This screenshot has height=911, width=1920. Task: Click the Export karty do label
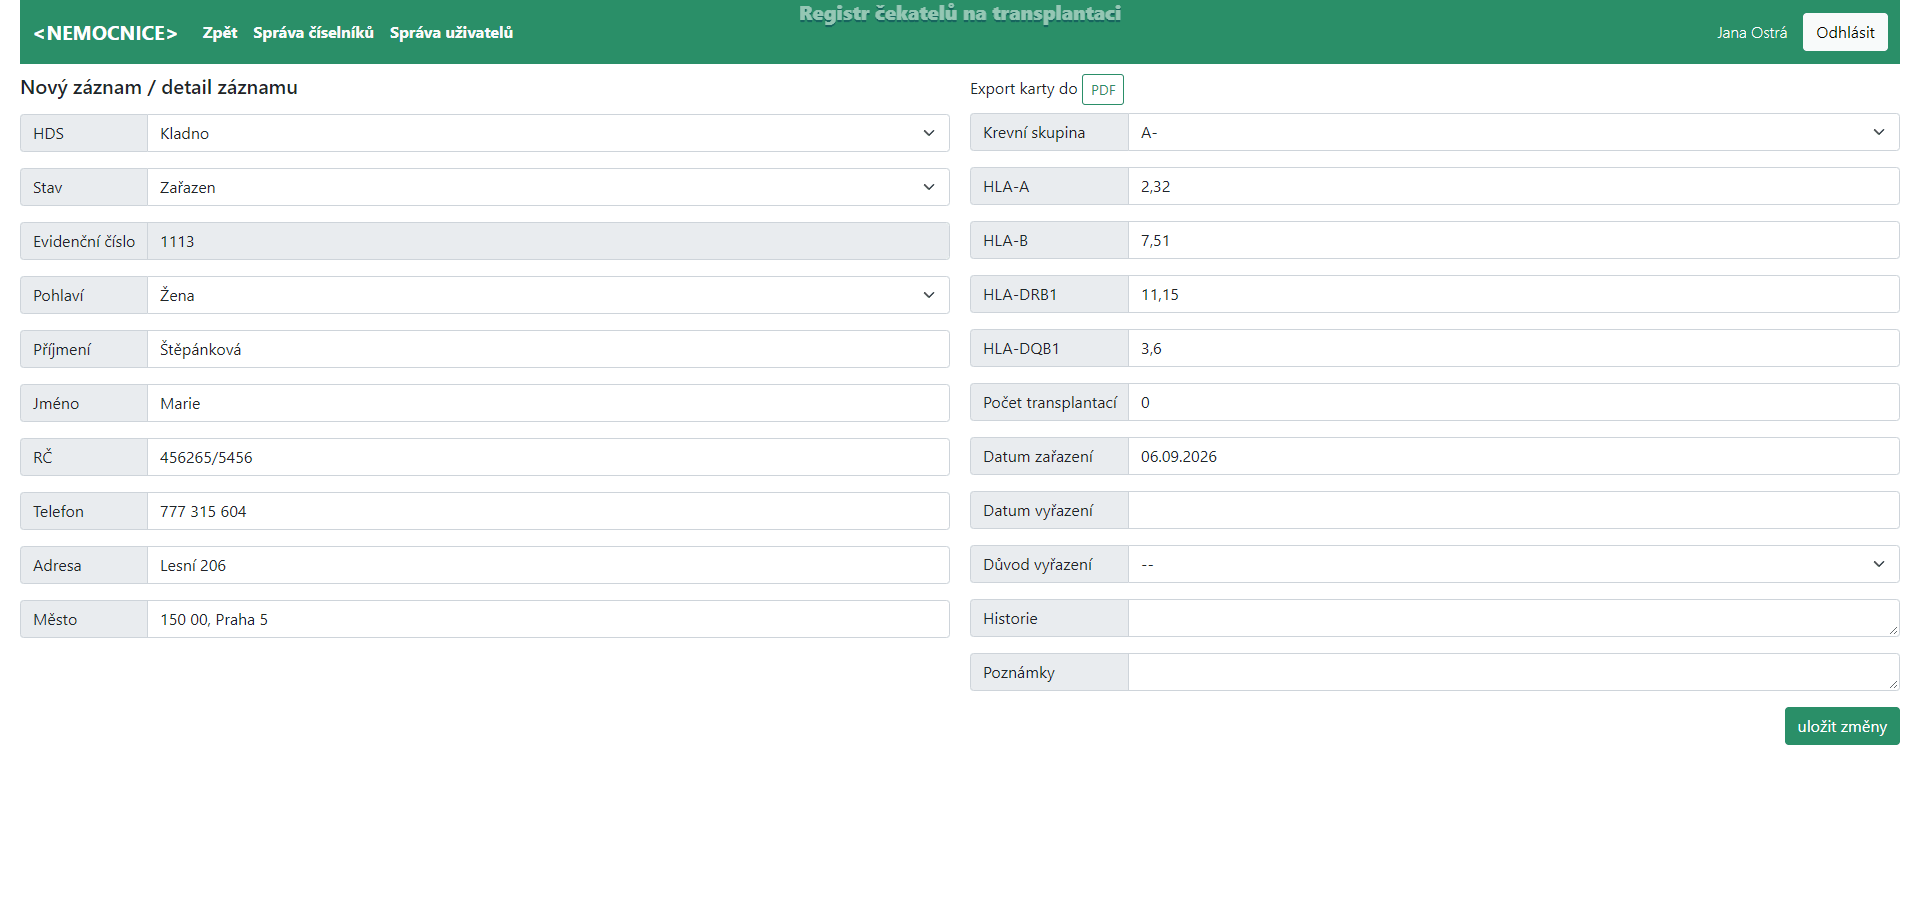(1023, 89)
